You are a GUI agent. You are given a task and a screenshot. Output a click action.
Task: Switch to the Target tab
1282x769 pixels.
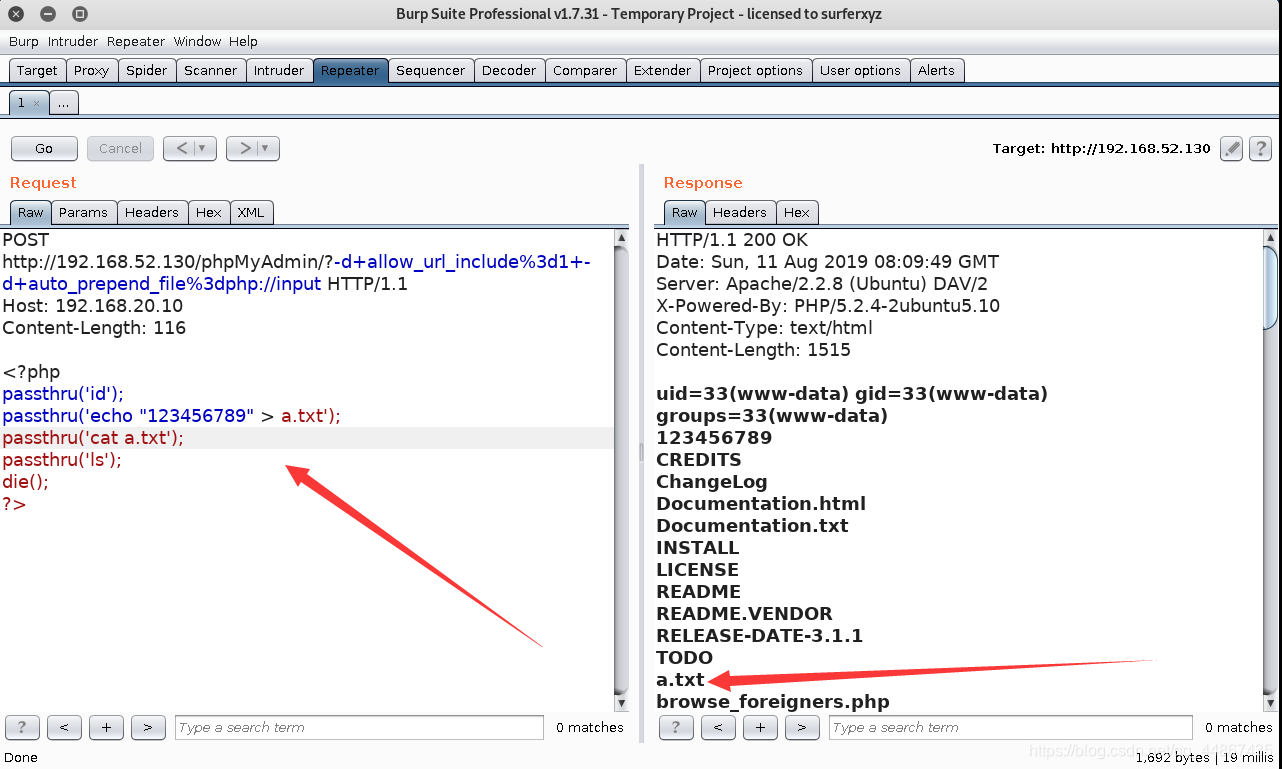click(x=37, y=71)
